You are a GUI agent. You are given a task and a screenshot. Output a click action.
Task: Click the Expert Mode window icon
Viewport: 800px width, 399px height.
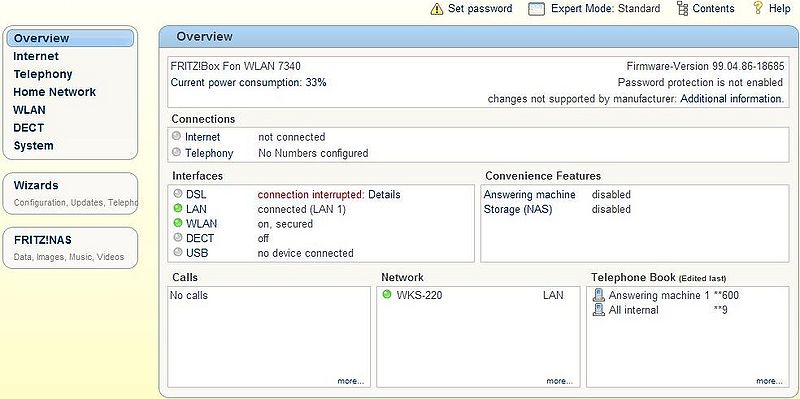click(x=537, y=9)
